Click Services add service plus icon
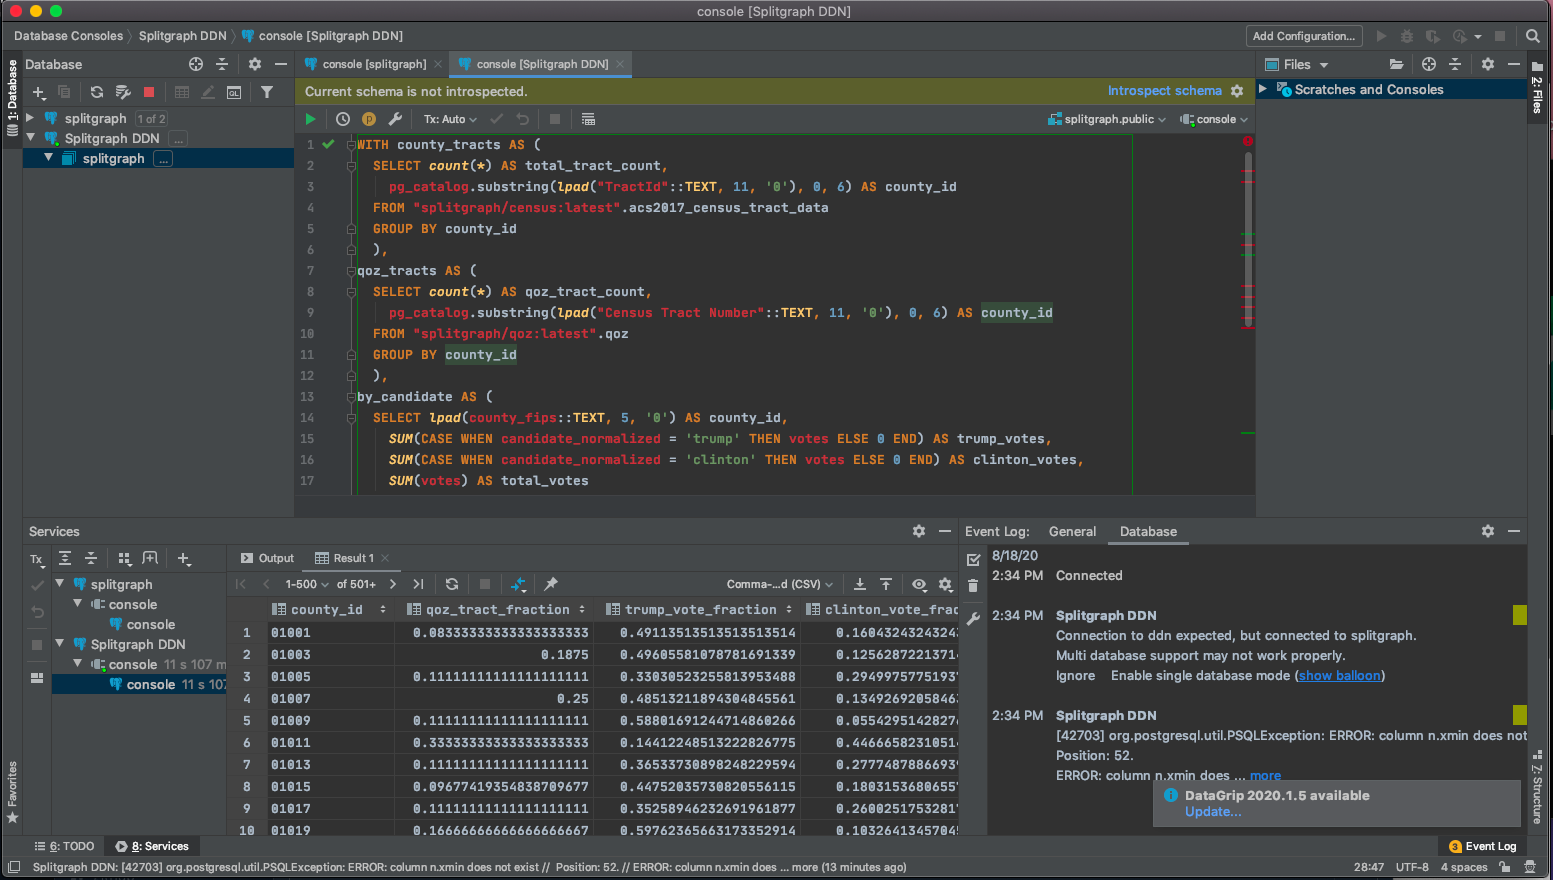The width and height of the screenshot is (1553, 880). [184, 558]
